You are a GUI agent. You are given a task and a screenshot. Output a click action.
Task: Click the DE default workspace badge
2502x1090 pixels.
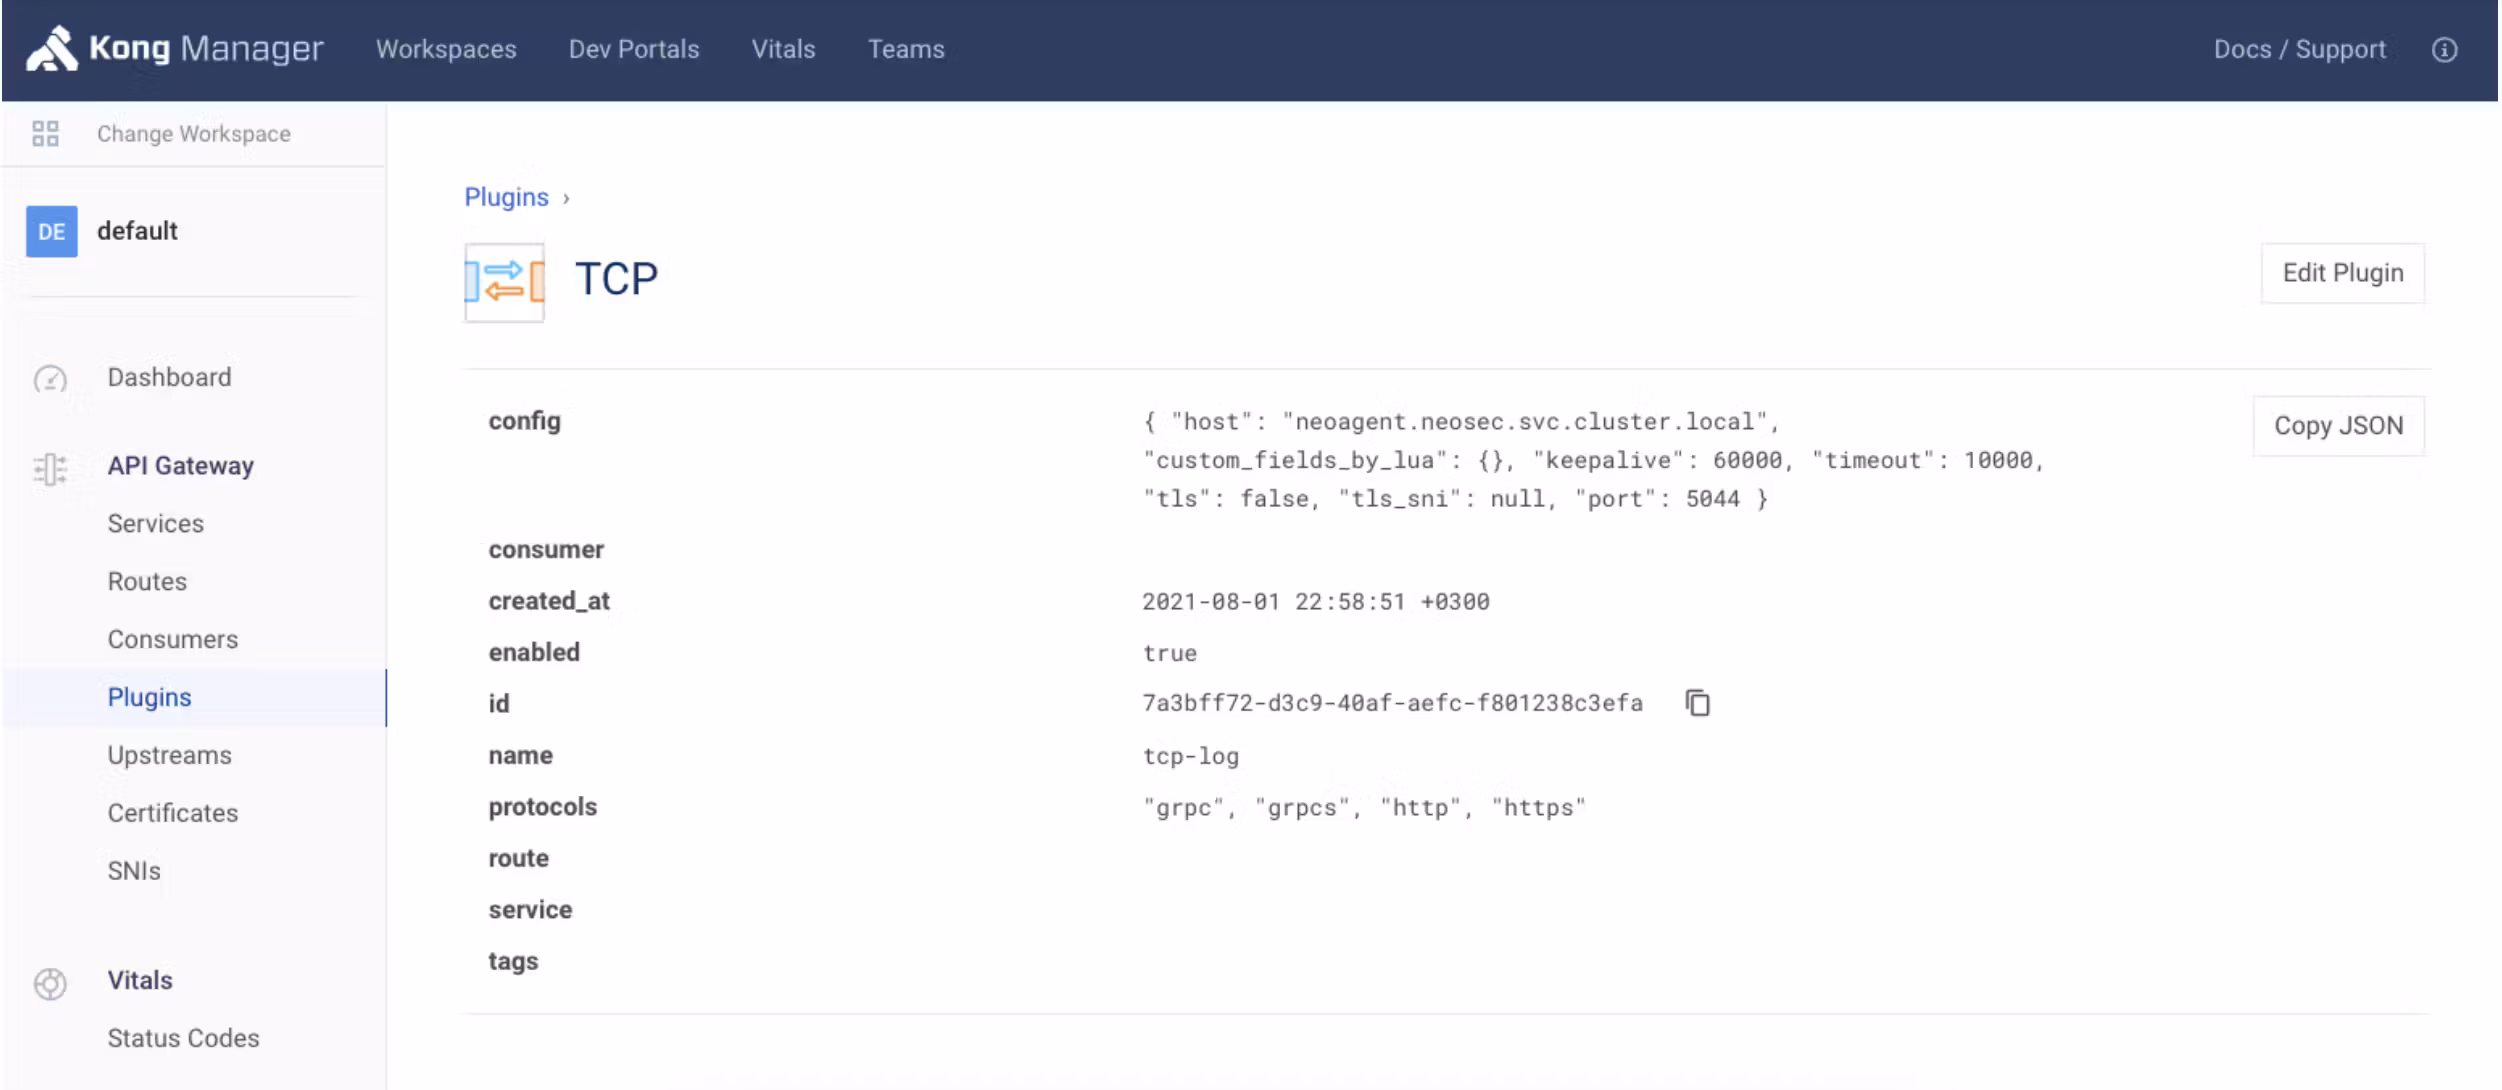point(52,232)
